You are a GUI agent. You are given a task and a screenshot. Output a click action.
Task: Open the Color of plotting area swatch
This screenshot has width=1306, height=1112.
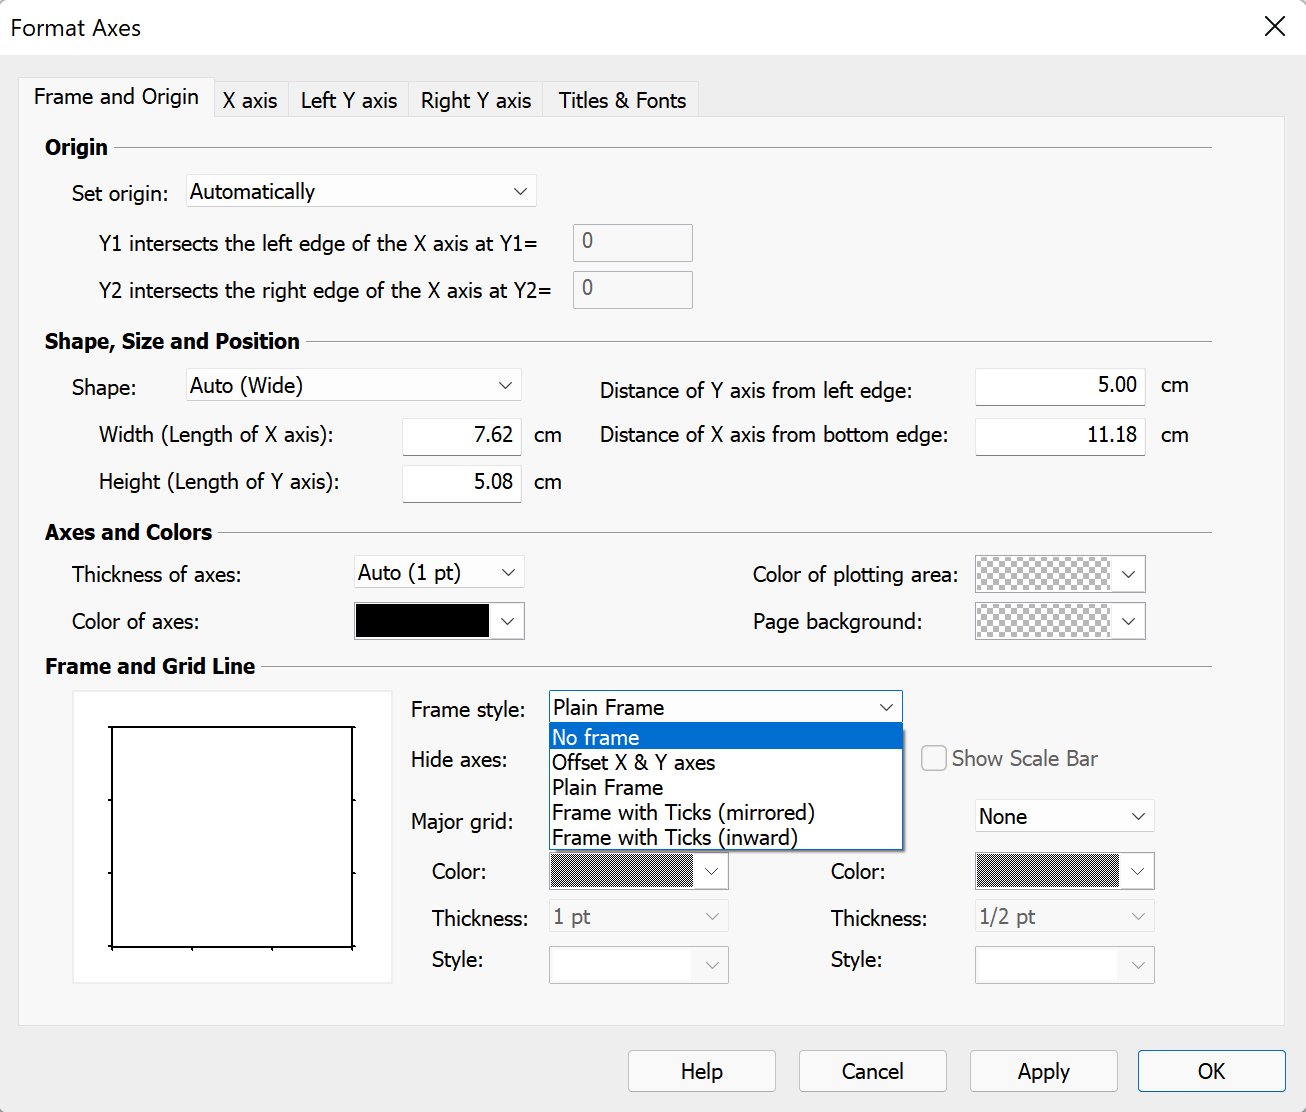pos(1059,575)
